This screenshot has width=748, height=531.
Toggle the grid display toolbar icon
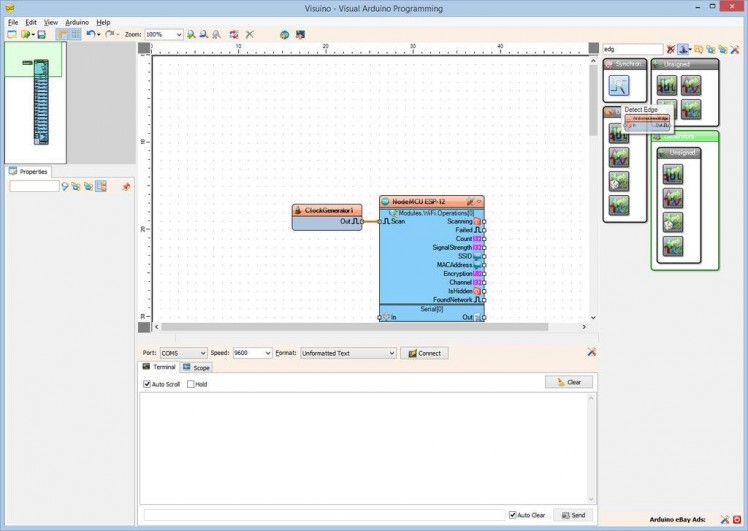(x=75, y=34)
